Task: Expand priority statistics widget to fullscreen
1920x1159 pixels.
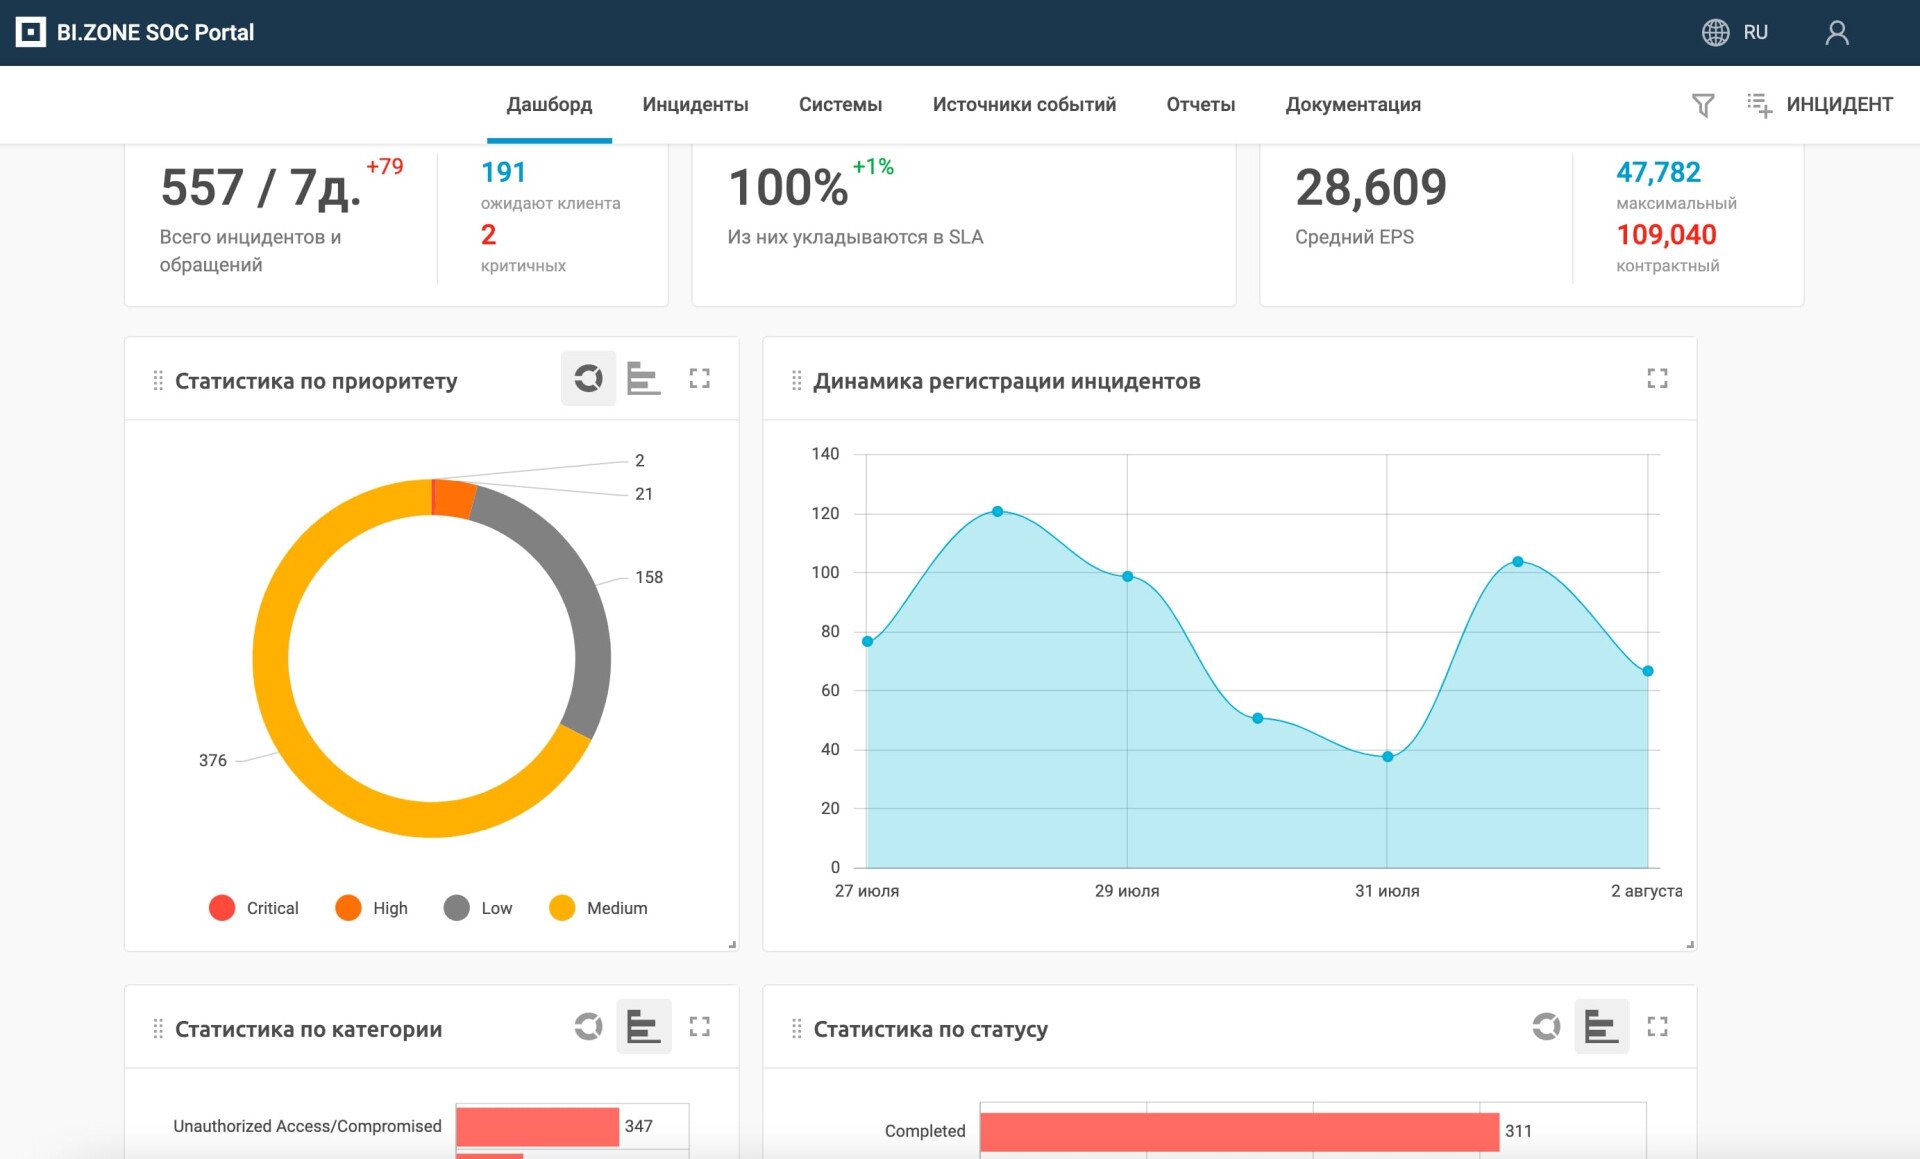Action: click(699, 379)
